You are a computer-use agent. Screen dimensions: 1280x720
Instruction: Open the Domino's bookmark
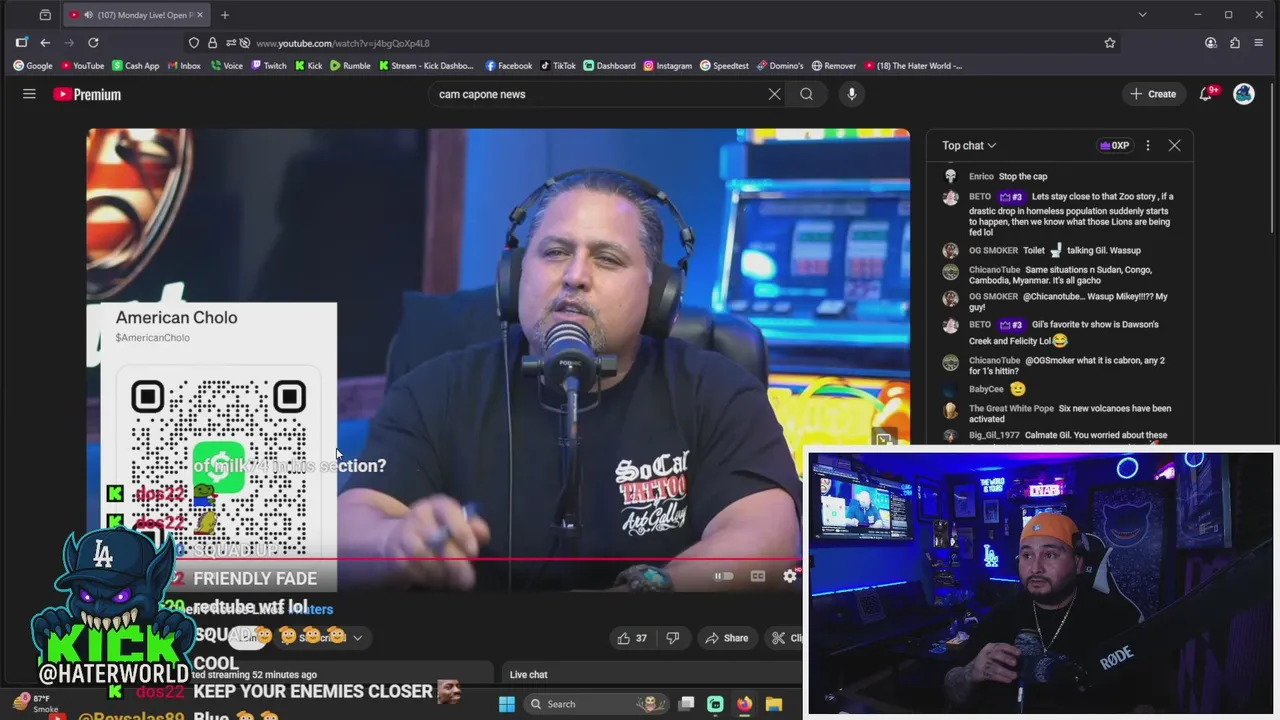point(780,66)
